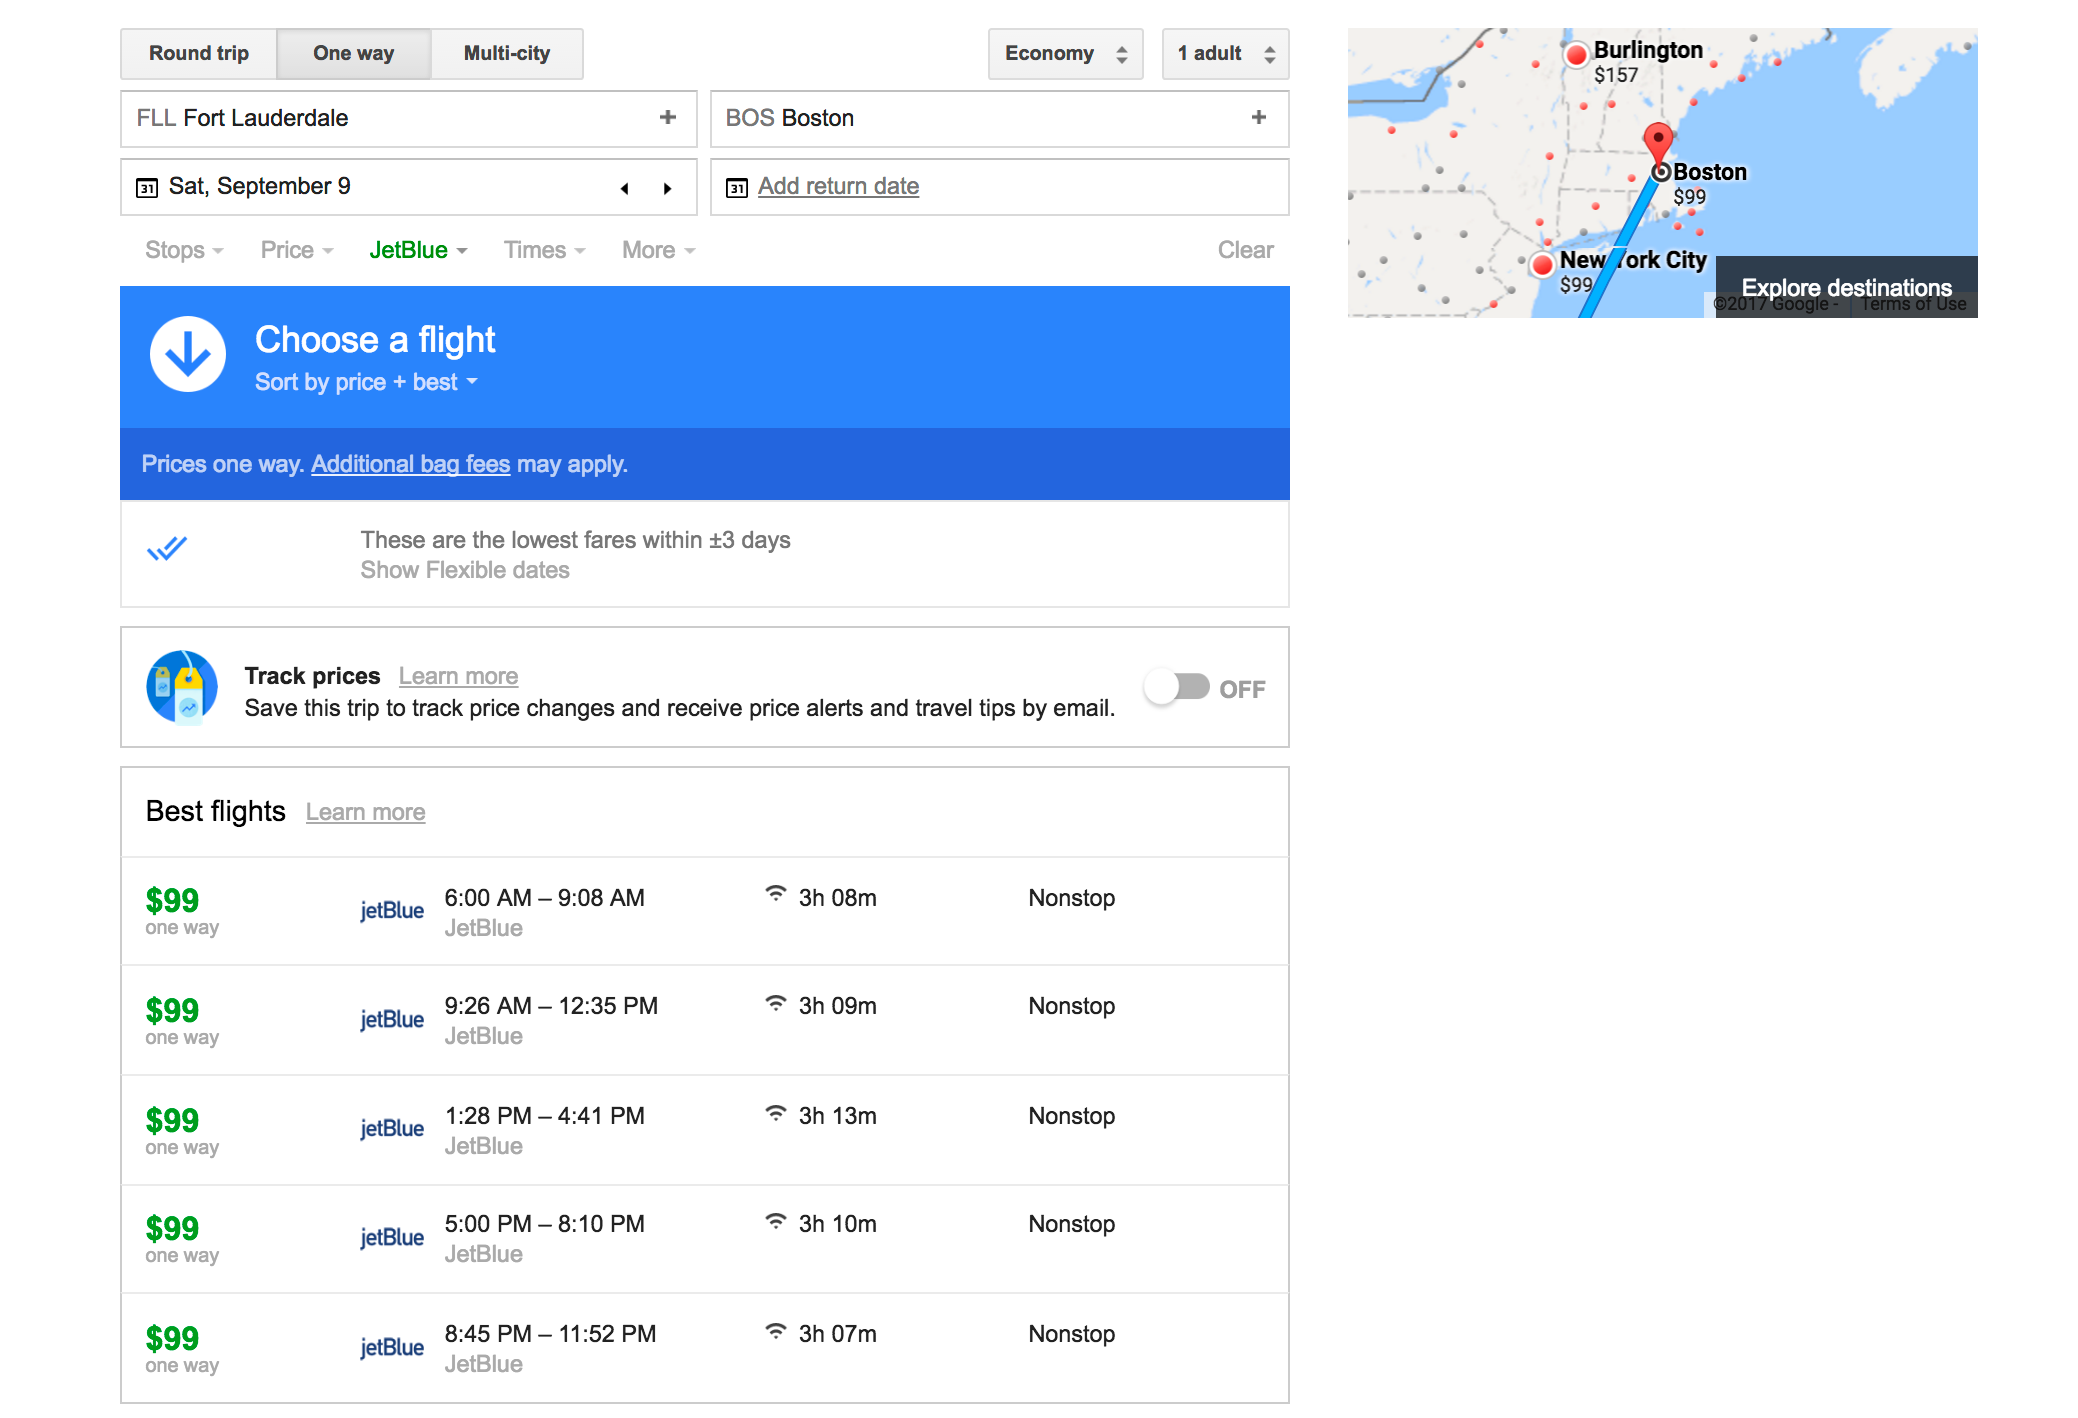Go to next departure date arrow
This screenshot has height=1418, width=2078.
(667, 188)
